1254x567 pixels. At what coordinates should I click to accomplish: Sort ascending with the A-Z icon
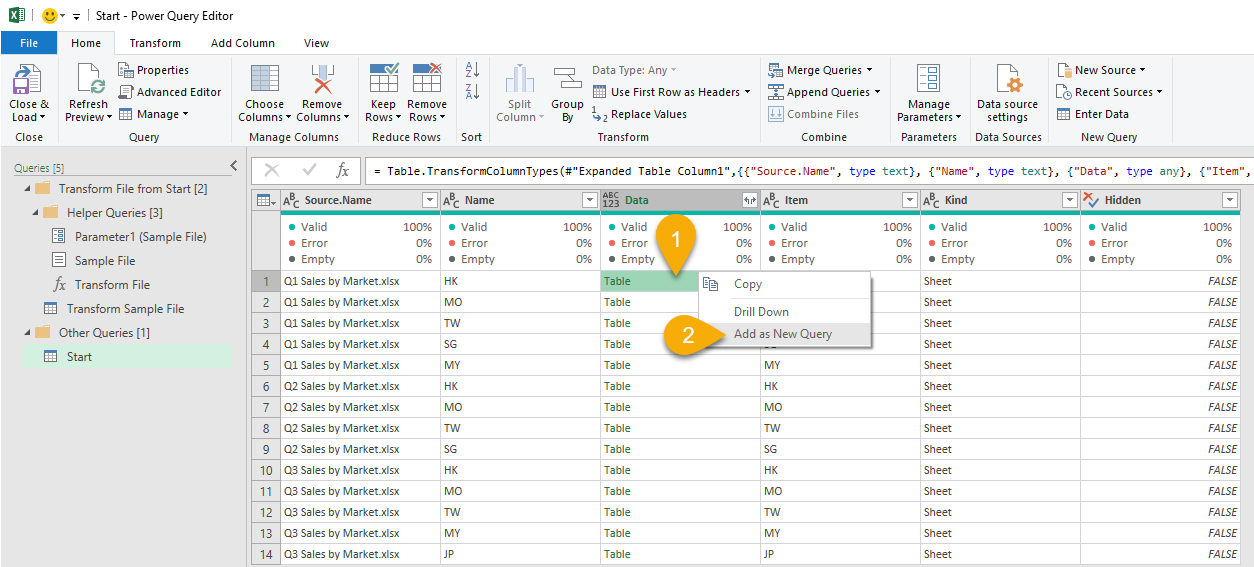click(x=473, y=70)
